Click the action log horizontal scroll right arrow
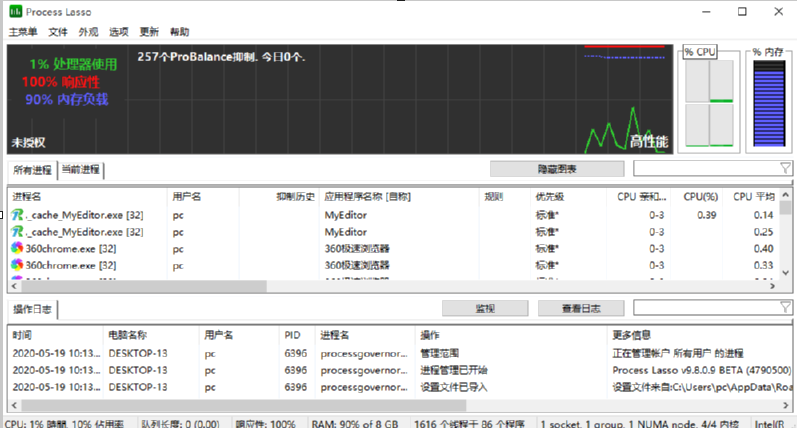This screenshot has width=797, height=428. [786, 405]
